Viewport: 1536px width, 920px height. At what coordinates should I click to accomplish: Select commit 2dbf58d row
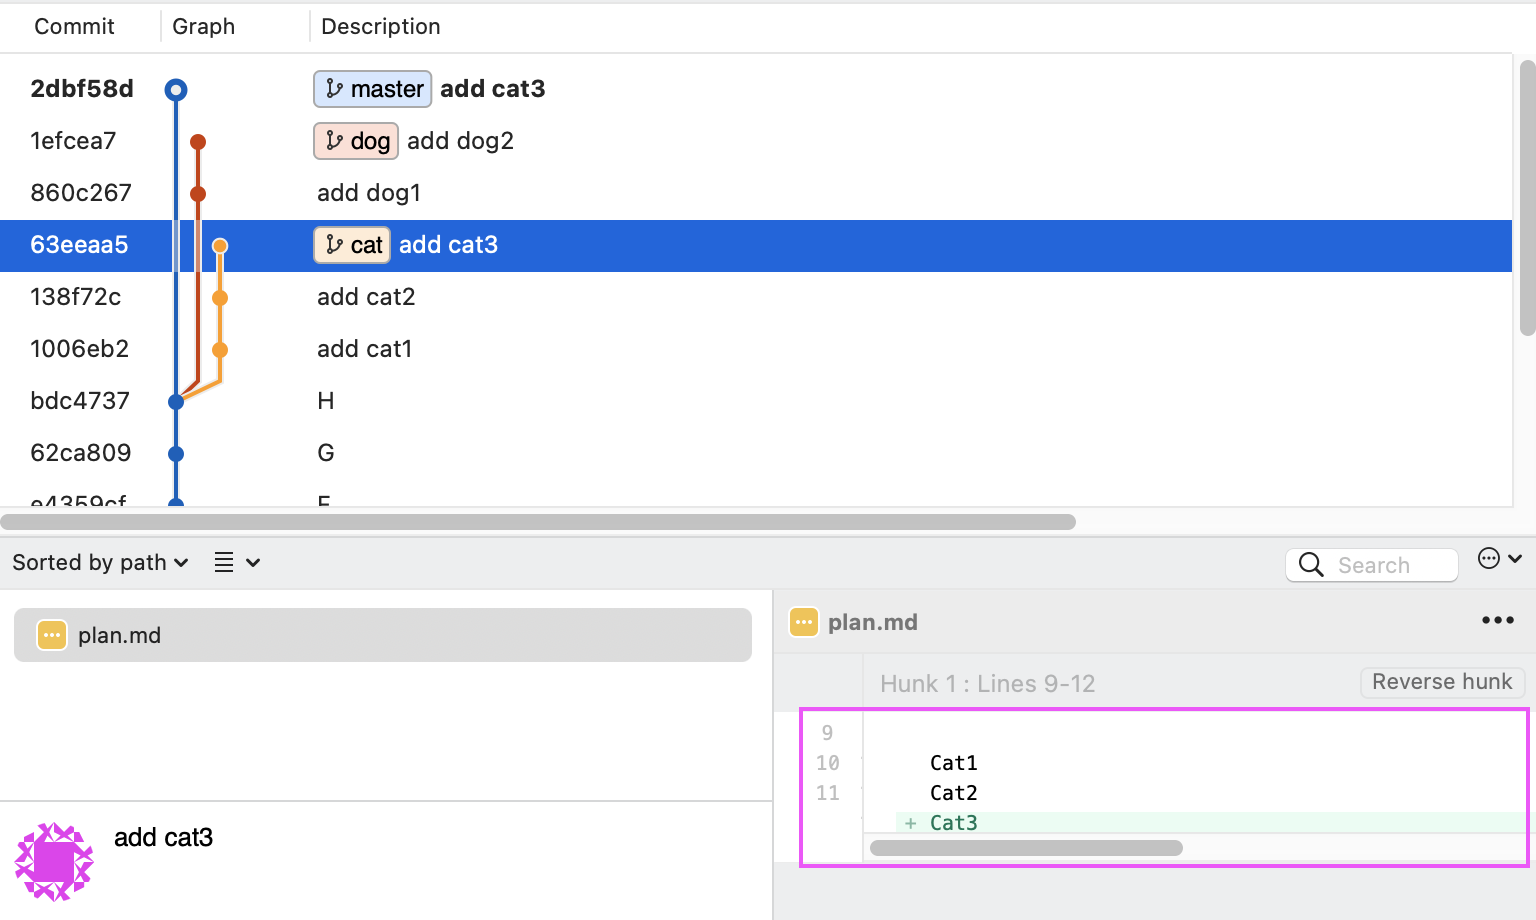click(756, 89)
